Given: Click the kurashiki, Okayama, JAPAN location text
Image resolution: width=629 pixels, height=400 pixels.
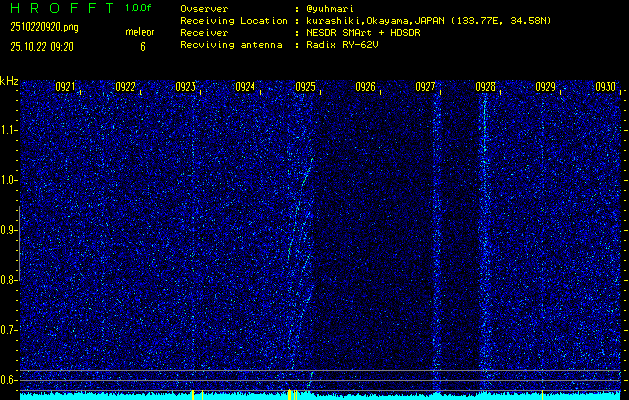Looking at the screenshot, I should [375, 21].
